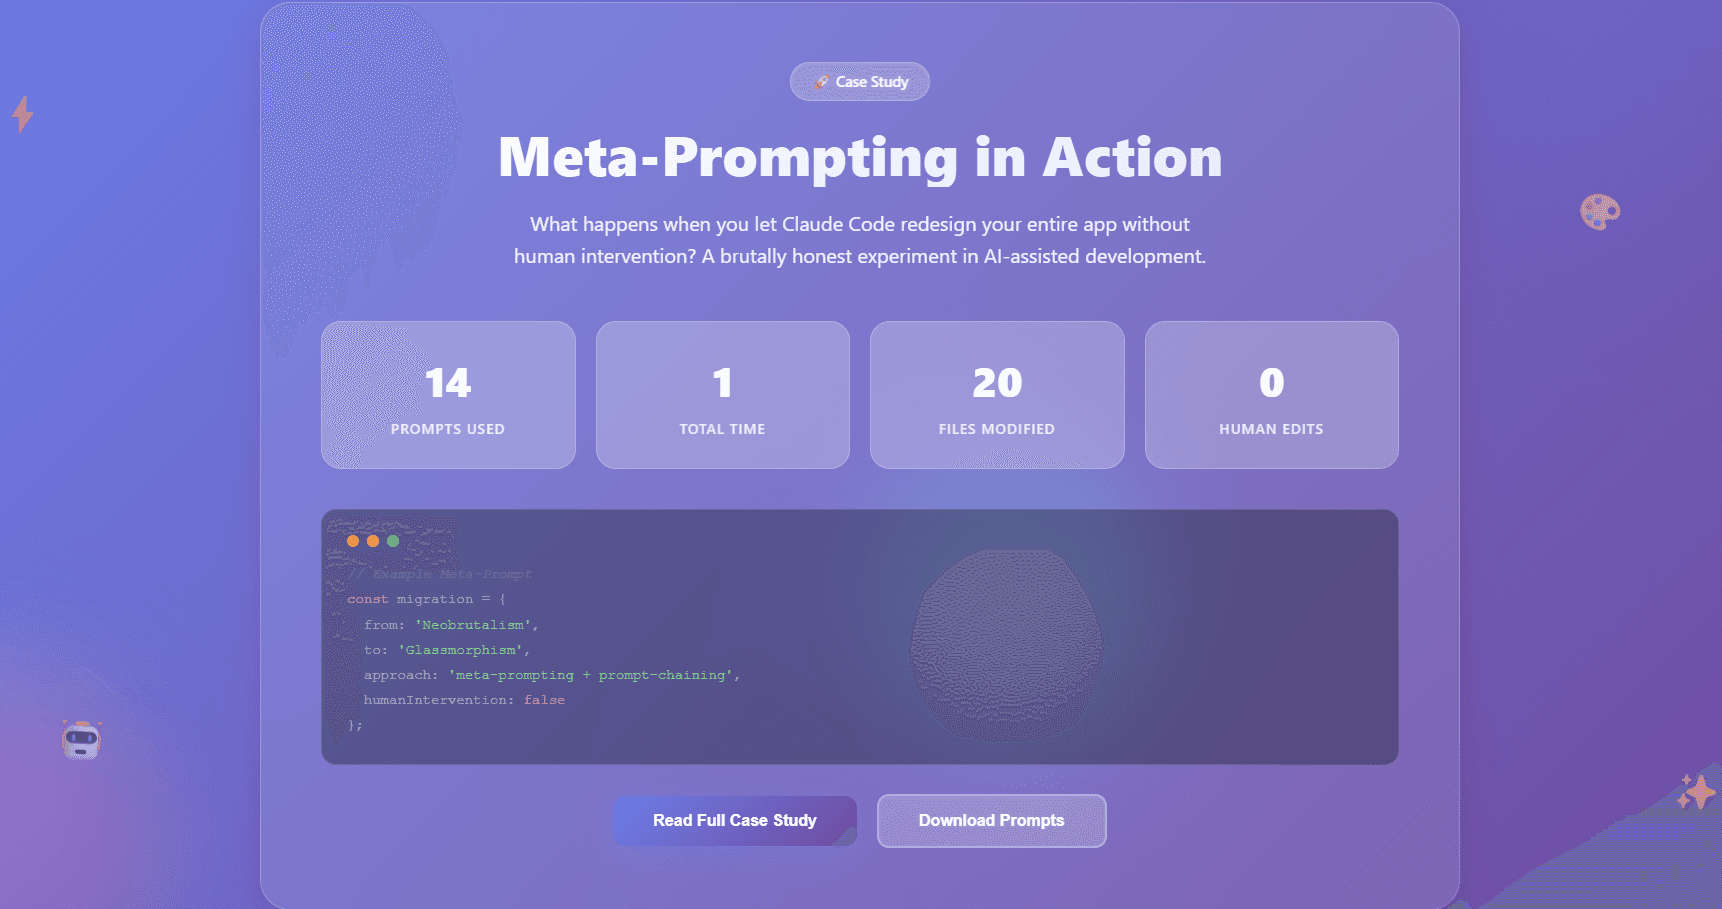Select the '14 Prompts Used' stat card
Image resolution: width=1722 pixels, height=909 pixels.
(x=447, y=394)
